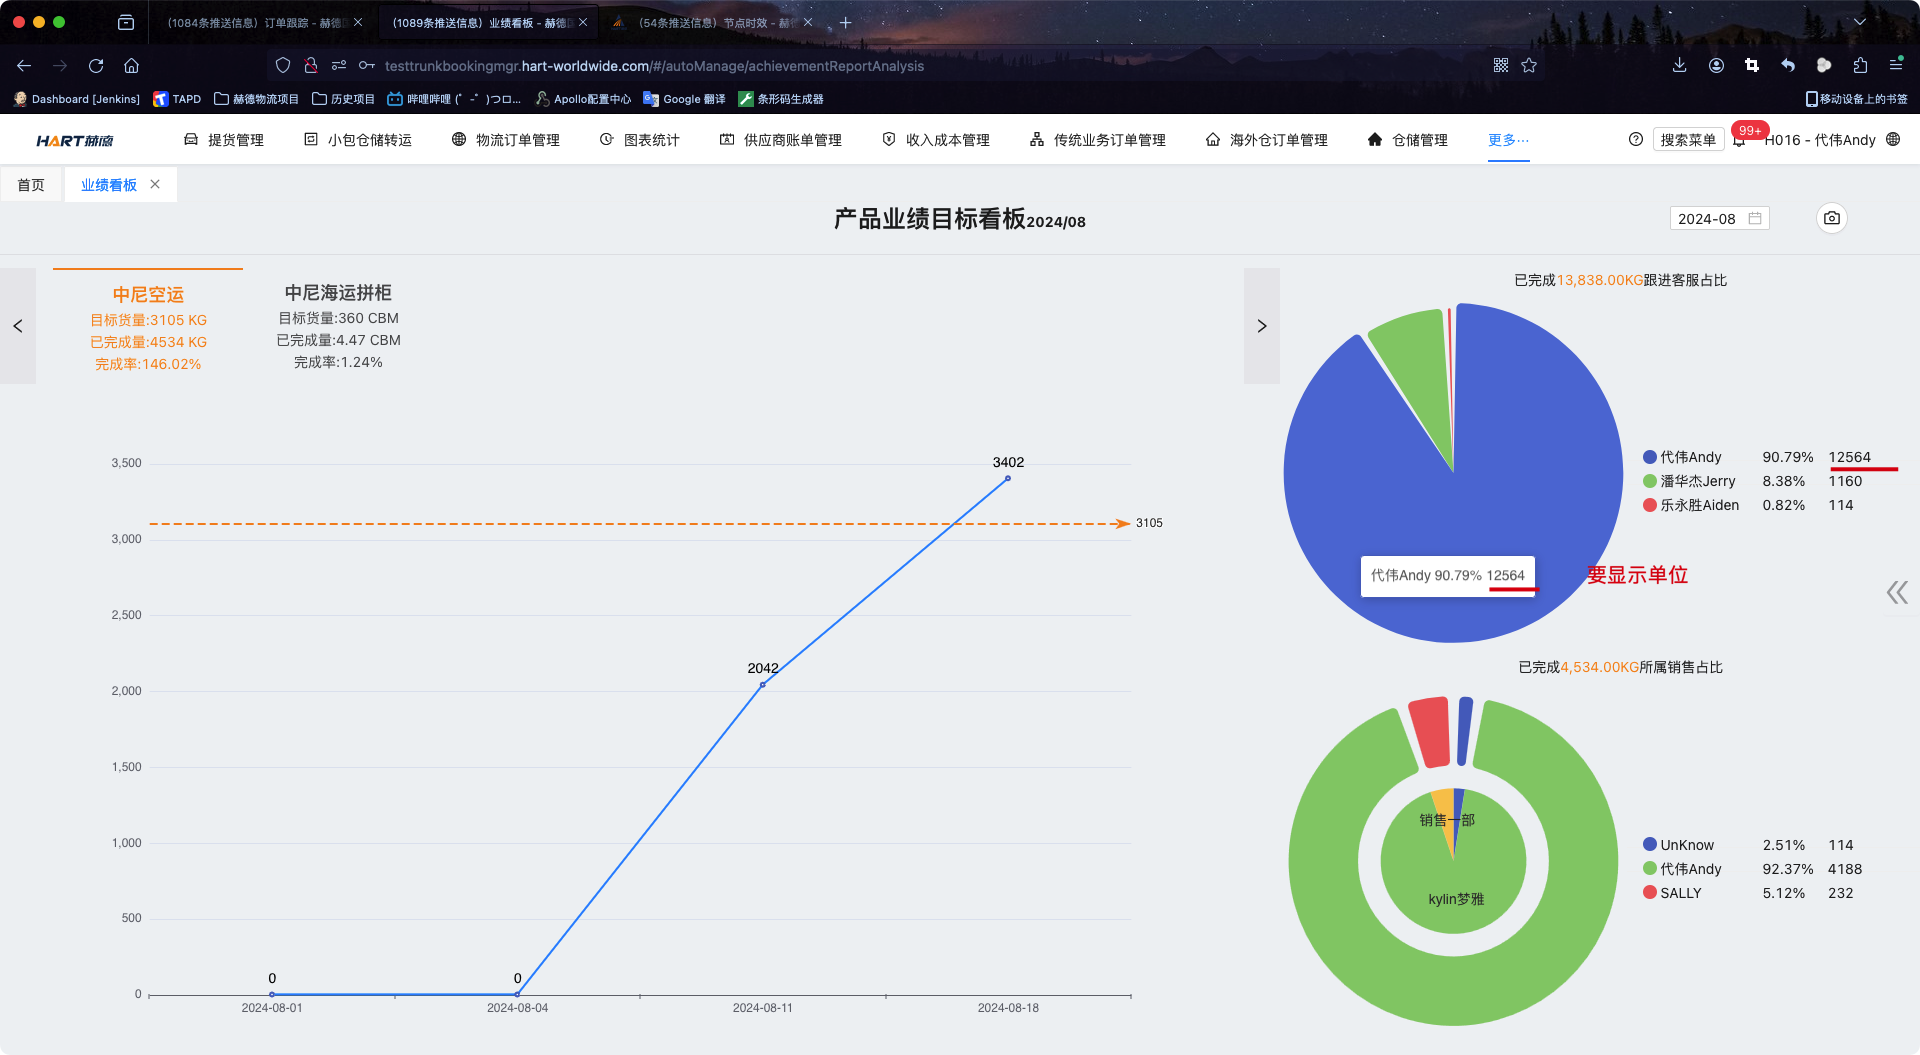Click the 3402 data point on line chart
The image size is (1920, 1055).
(1007, 479)
